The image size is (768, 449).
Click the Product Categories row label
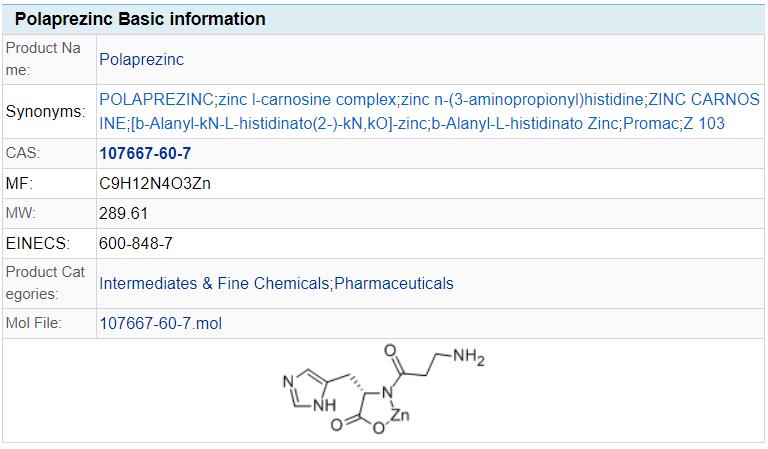[x=46, y=283]
